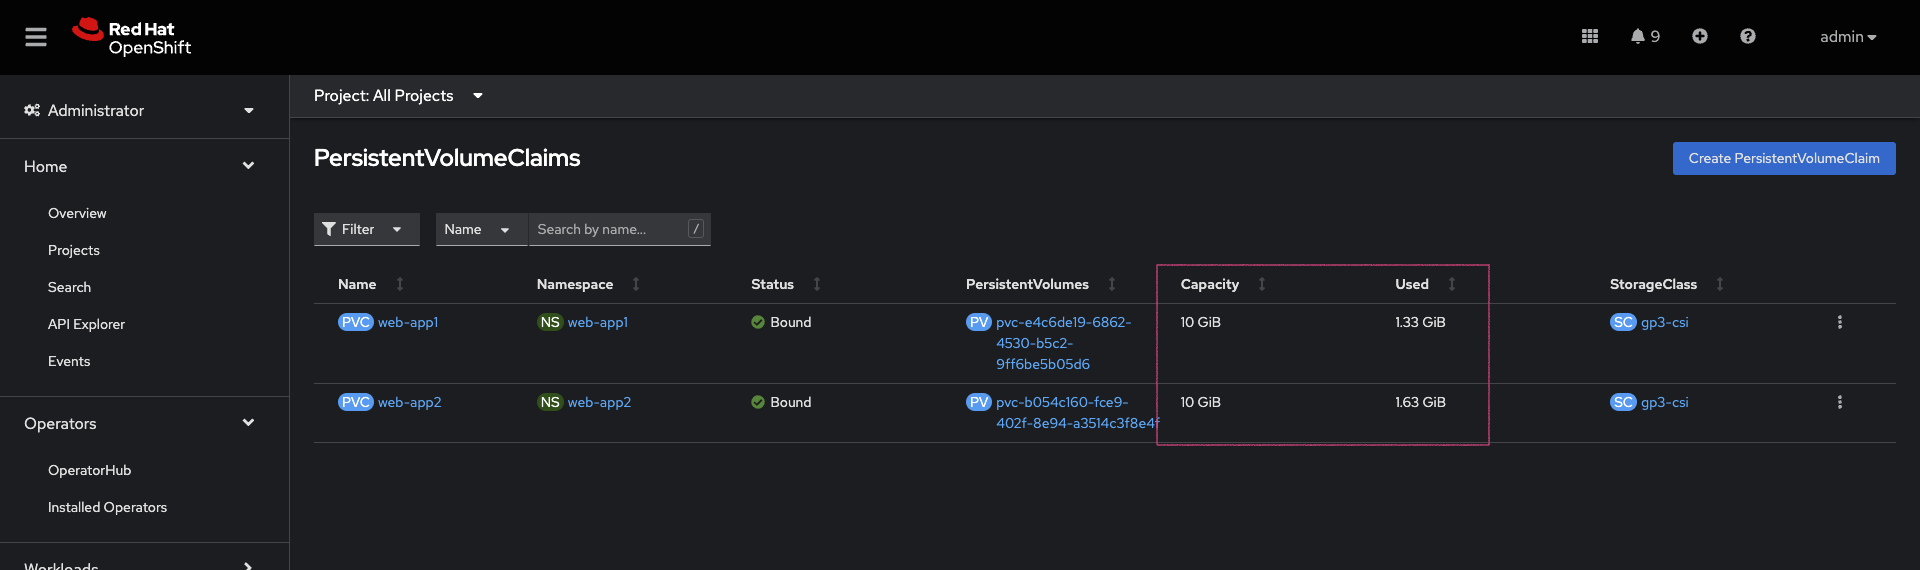
Task: Open the Filter dropdown
Action: pyautogui.click(x=366, y=229)
